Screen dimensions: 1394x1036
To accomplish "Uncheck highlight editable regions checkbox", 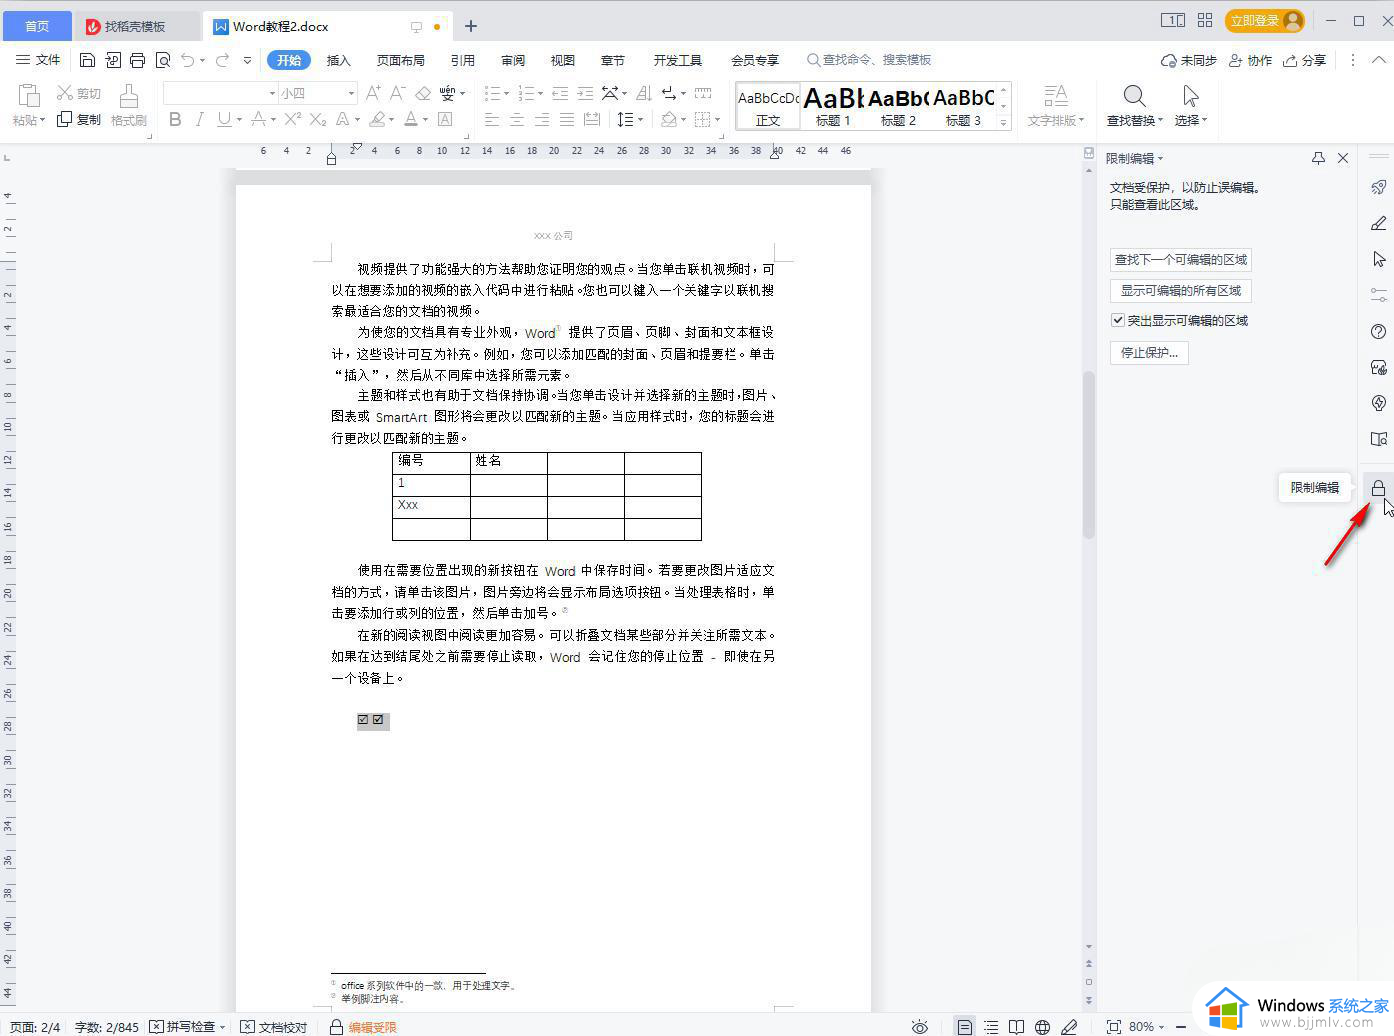I will click(x=1118, y=320).
